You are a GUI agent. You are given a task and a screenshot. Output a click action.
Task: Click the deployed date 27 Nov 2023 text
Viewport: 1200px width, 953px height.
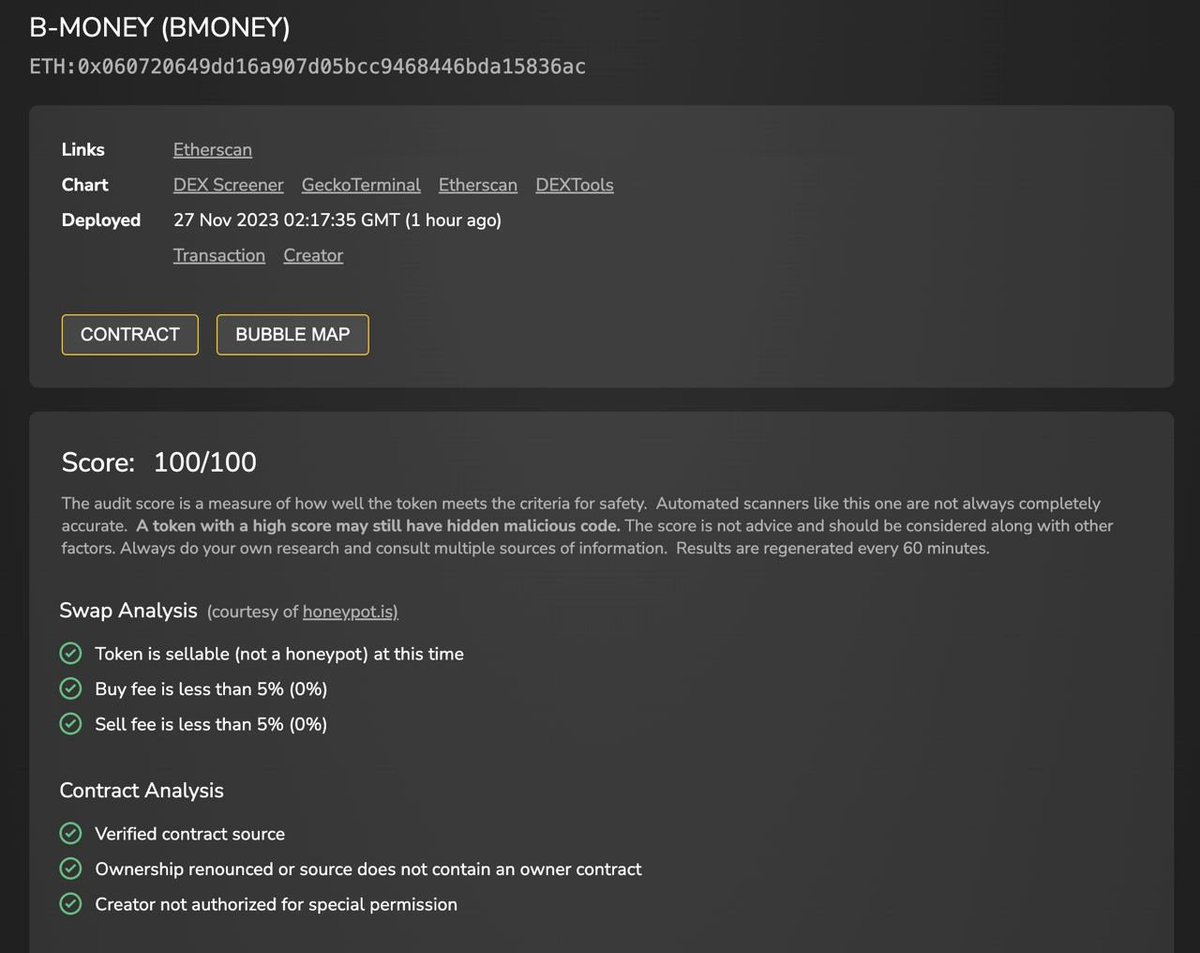337,220
